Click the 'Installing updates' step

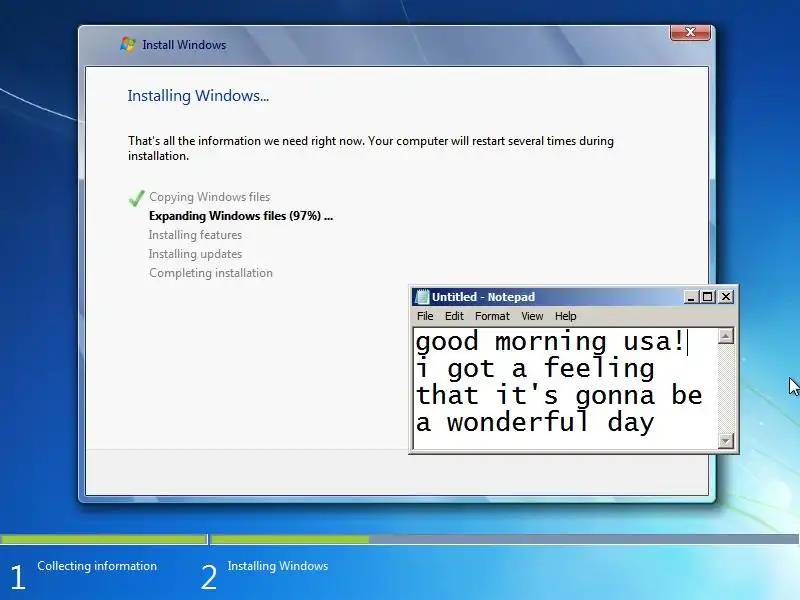195,254
